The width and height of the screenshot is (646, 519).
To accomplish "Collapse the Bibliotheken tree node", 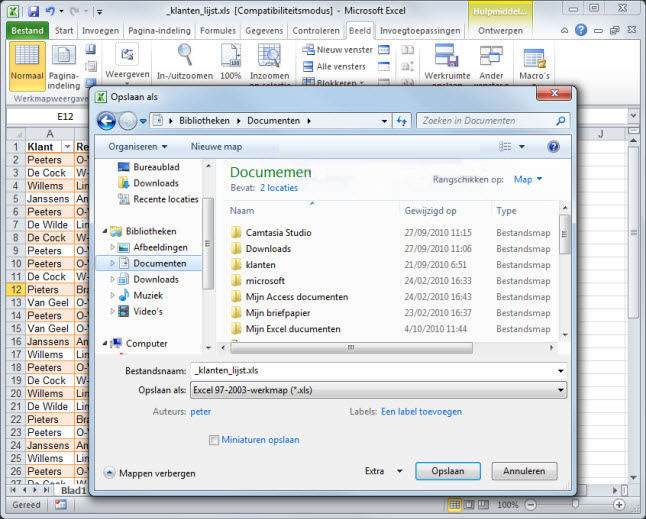I will coord(105,231).
